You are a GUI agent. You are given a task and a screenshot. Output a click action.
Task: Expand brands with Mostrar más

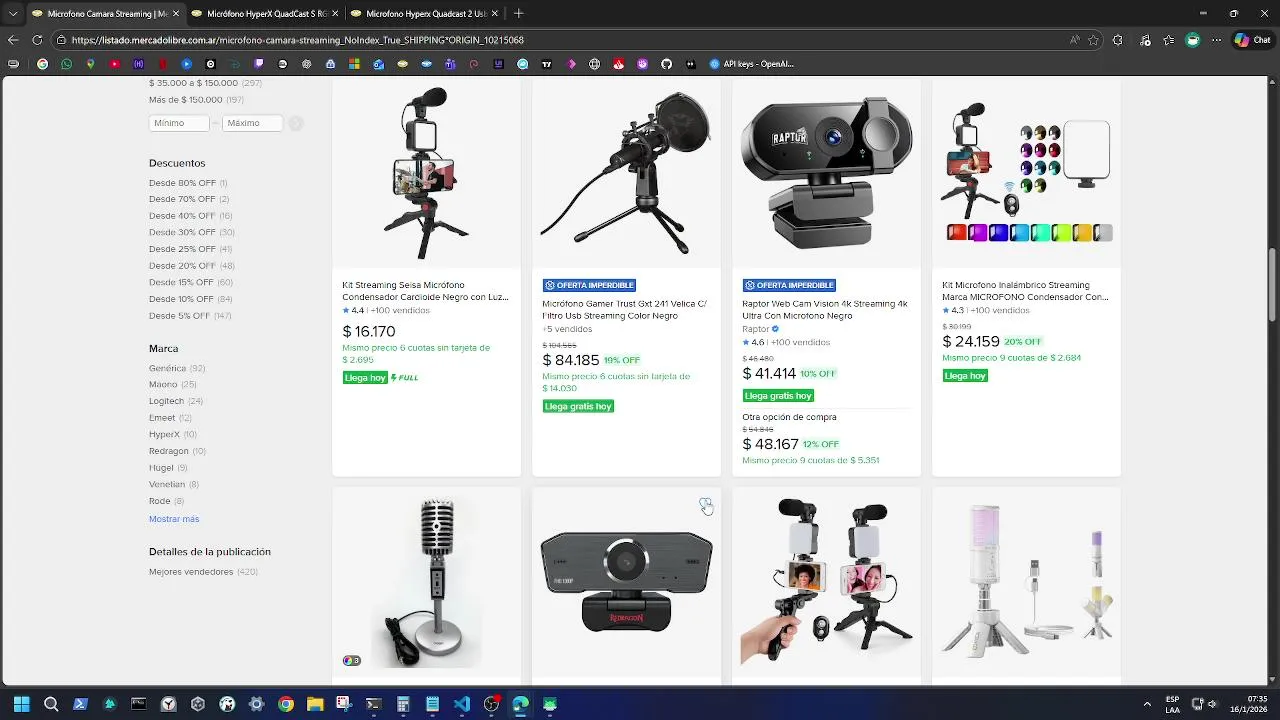(x=174, y=519)
